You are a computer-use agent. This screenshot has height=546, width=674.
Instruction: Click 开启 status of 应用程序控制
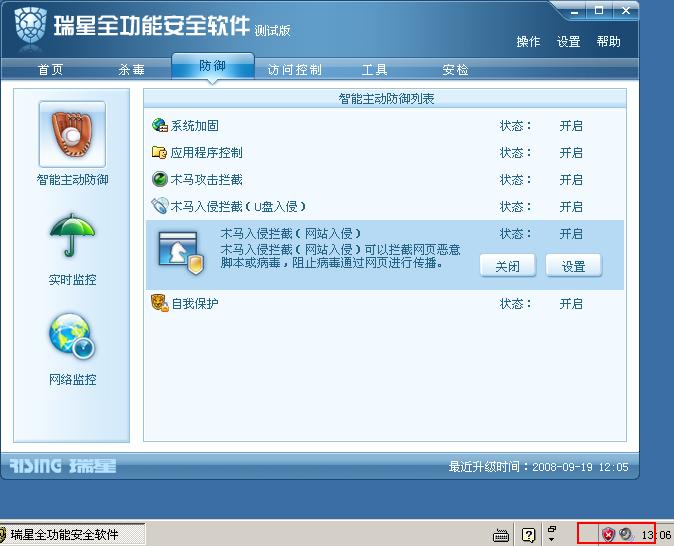coord(571,153)
